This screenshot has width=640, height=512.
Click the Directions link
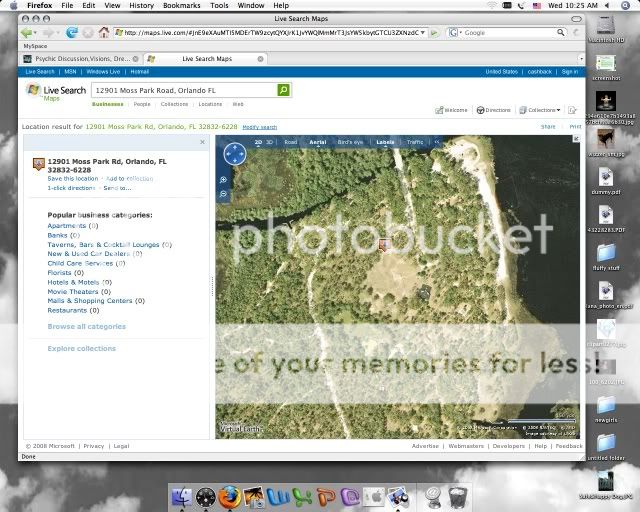[x=496, y=110]
